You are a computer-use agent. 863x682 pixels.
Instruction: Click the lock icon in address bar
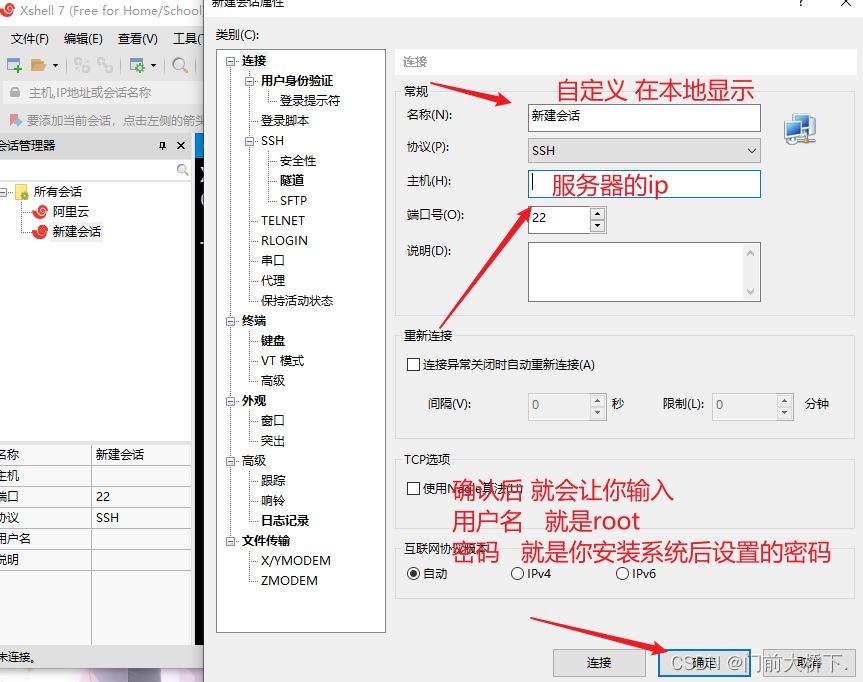coord(15,92)
